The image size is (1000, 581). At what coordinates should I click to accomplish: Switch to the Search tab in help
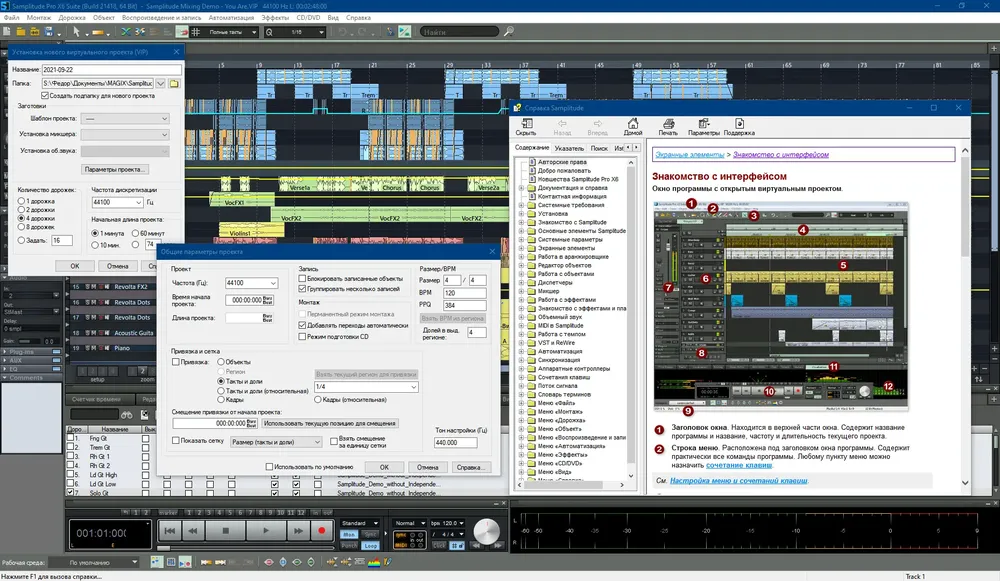tap(599, 148)
